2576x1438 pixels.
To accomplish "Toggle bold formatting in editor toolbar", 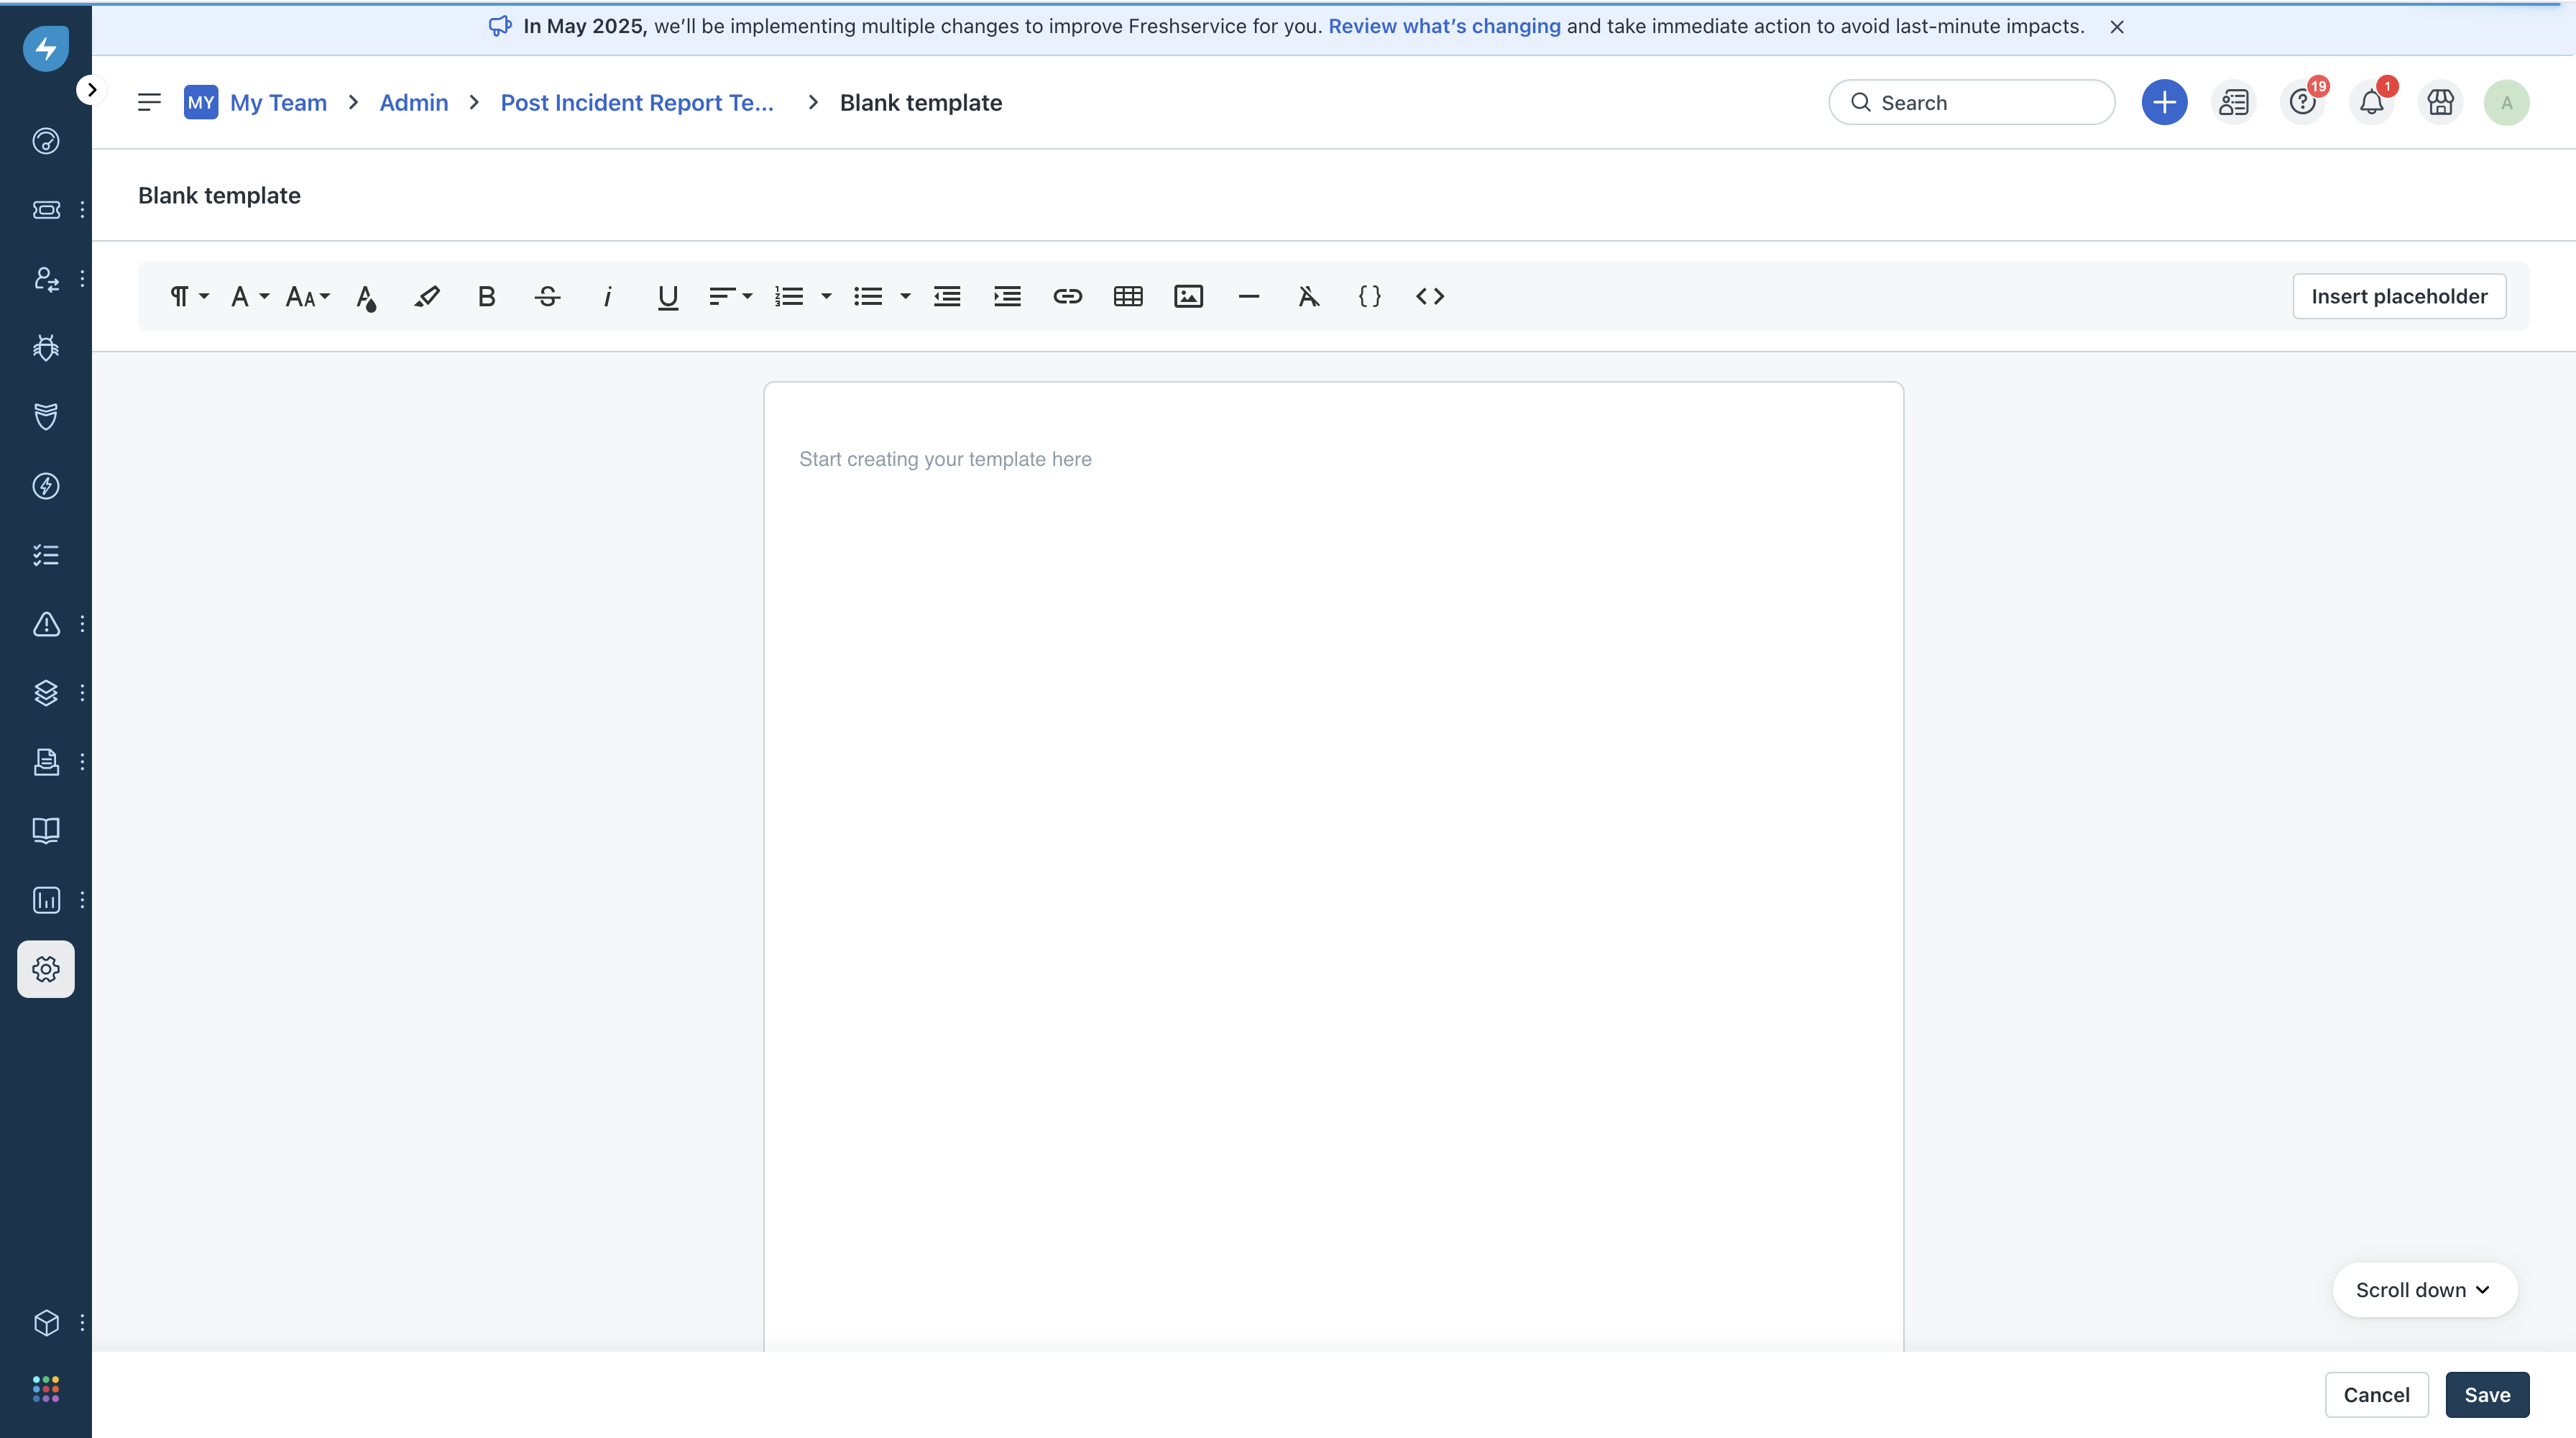I will (486, 296).
